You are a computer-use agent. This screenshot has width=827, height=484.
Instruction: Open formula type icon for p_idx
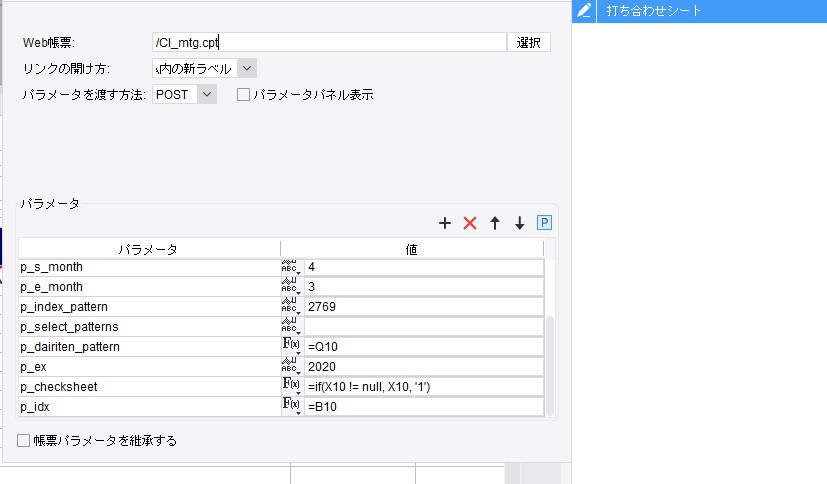[291, 406]
